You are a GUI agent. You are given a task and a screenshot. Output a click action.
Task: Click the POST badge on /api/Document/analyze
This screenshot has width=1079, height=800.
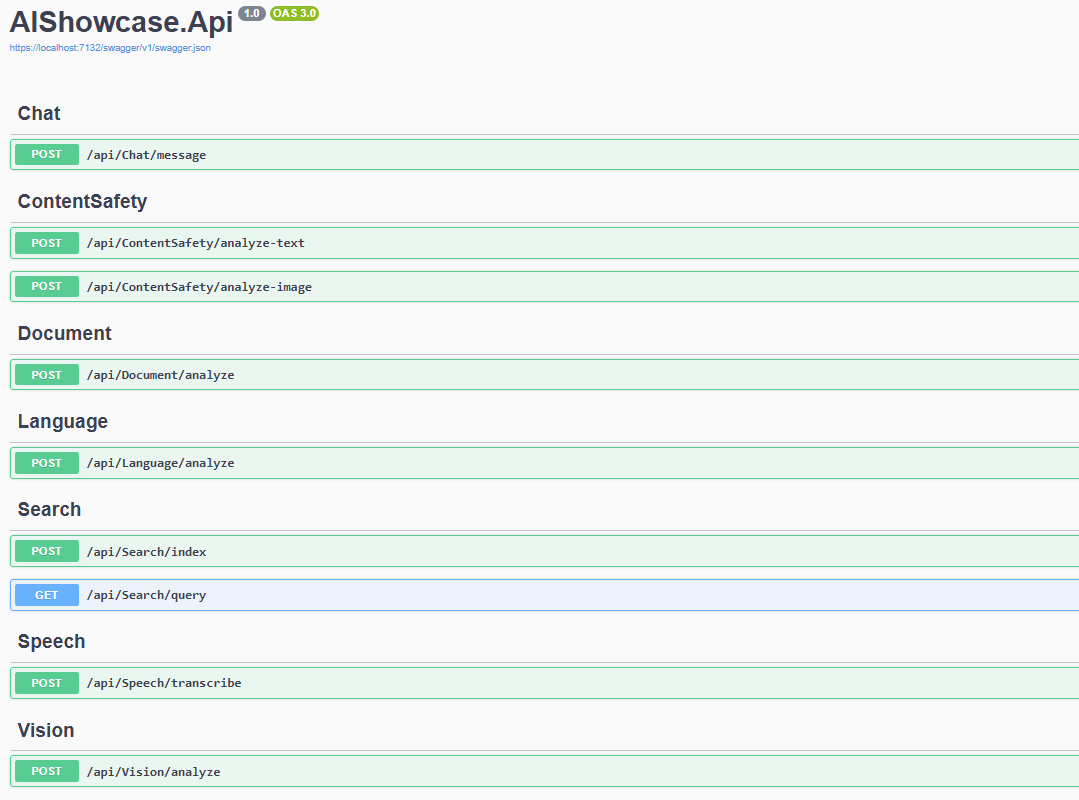46,374
